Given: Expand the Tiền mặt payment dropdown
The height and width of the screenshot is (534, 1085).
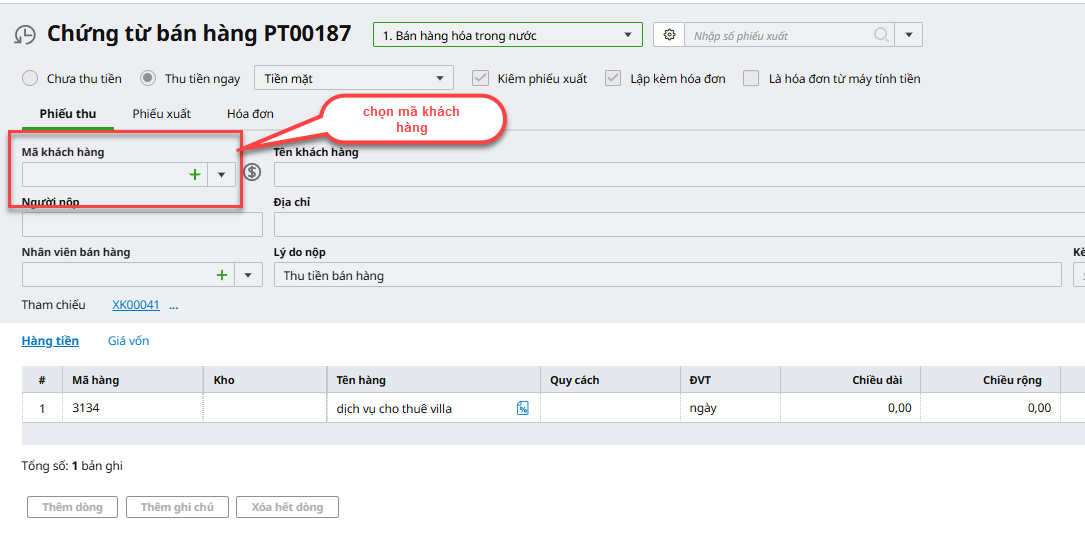Looking at the screenshot, I should (x=439, y=78).
